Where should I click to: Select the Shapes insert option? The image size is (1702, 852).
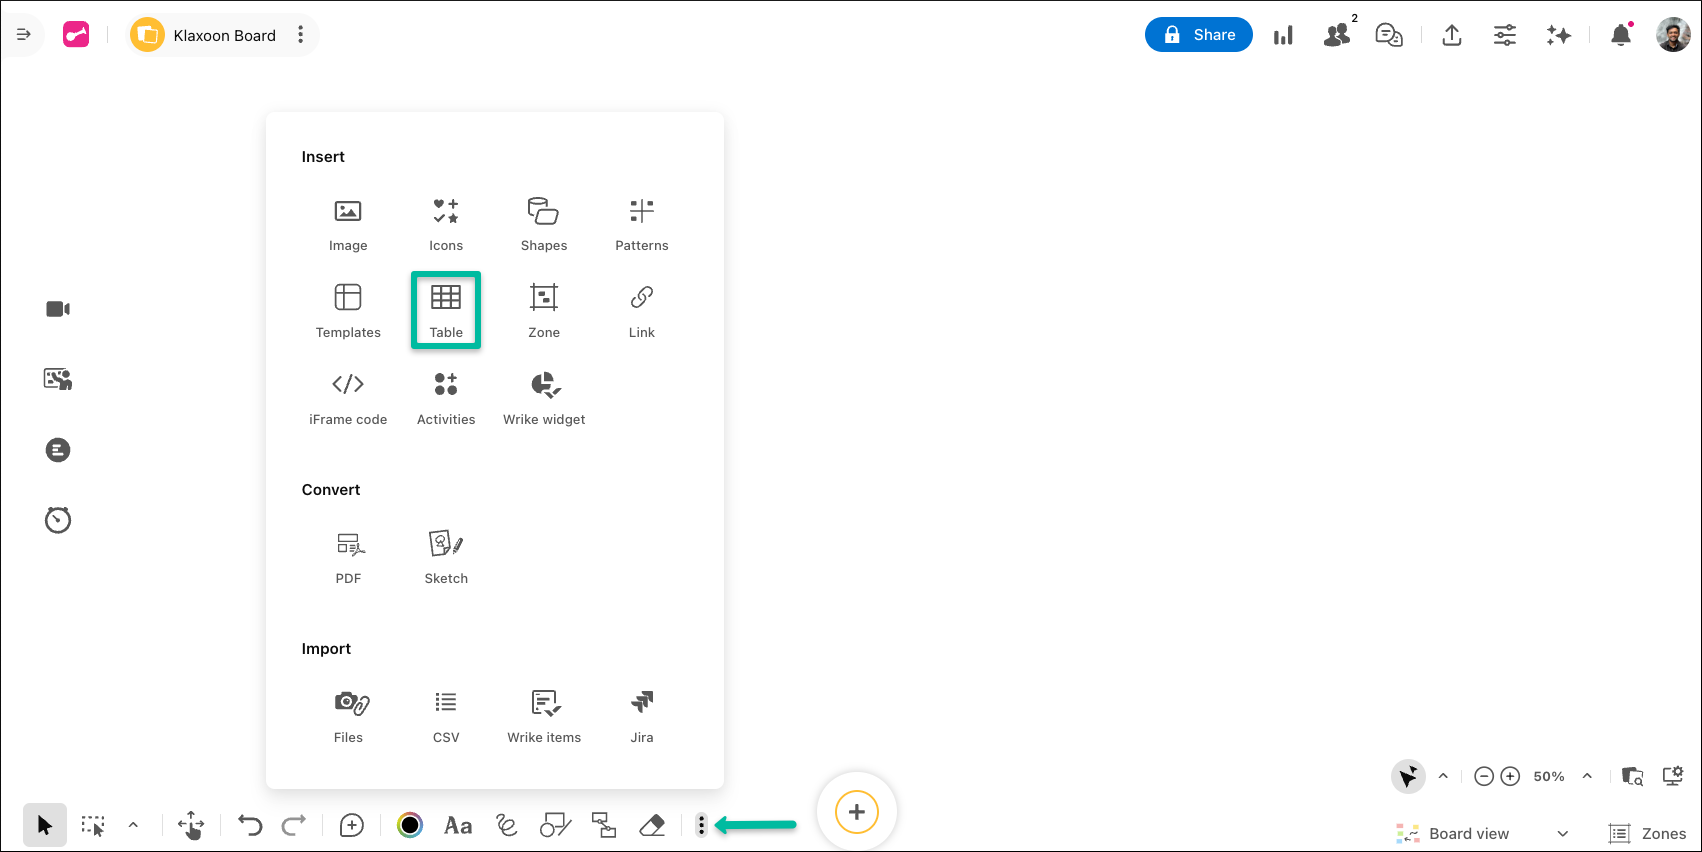(x=544, y=224)
